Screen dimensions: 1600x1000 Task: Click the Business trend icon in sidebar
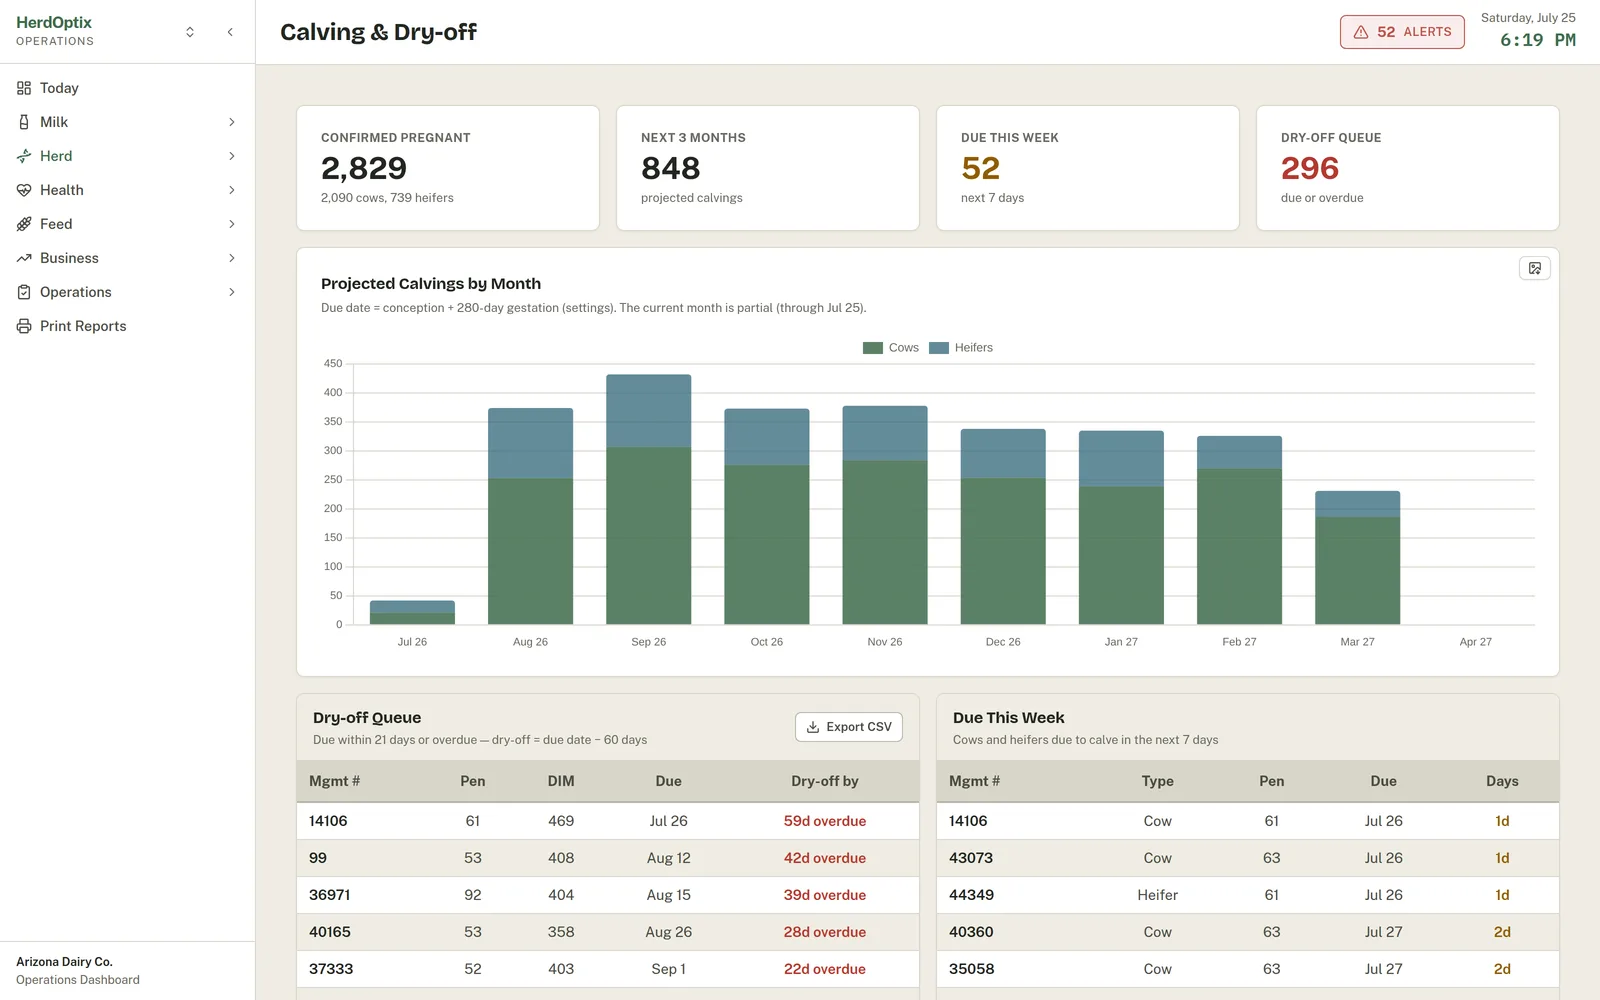click(x=24, y=258)
